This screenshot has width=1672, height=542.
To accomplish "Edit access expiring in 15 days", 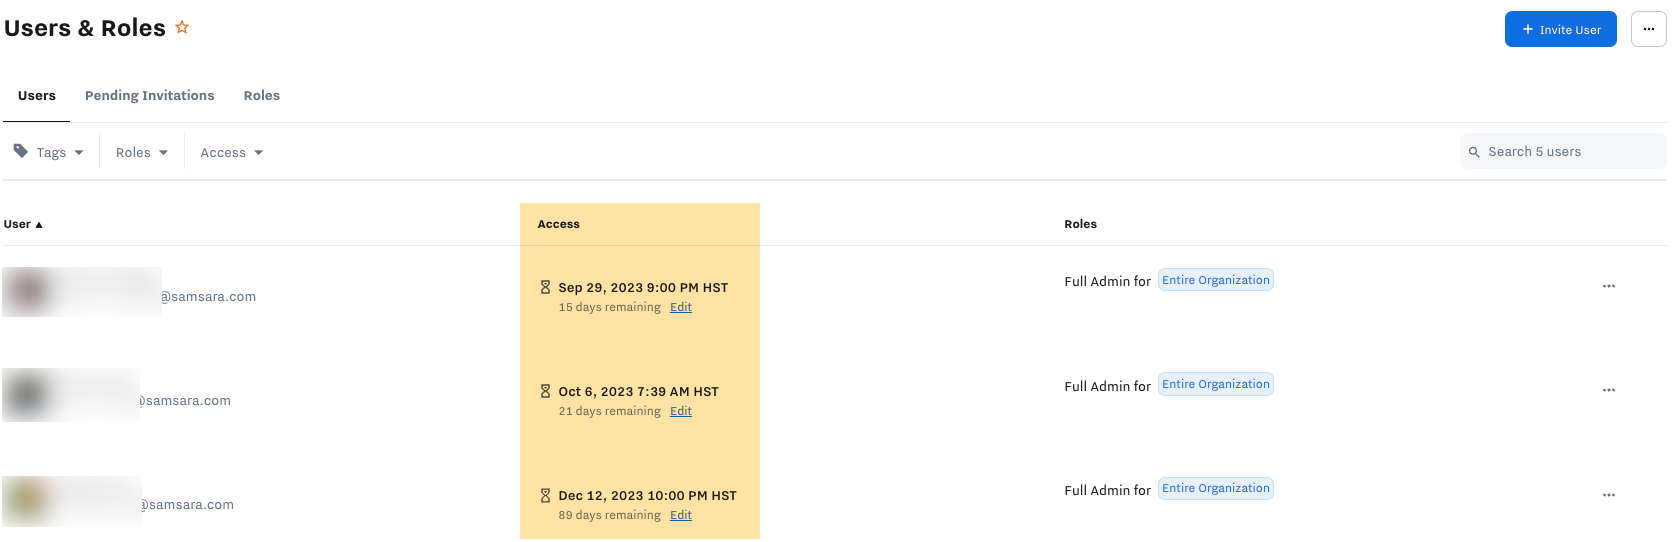I will tap(681, 307).
